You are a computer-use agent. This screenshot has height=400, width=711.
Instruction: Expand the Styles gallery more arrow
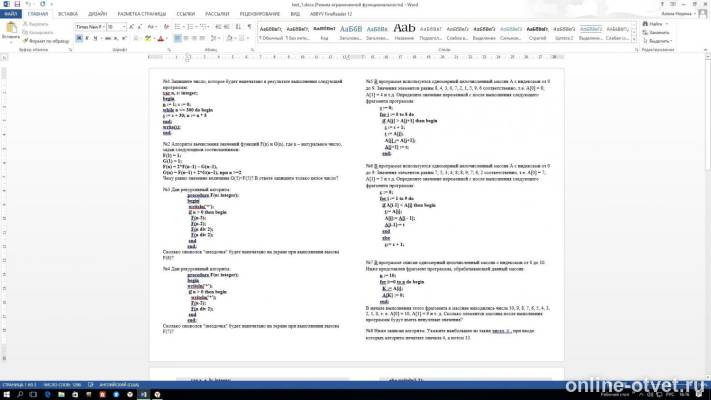click(634, 40)
